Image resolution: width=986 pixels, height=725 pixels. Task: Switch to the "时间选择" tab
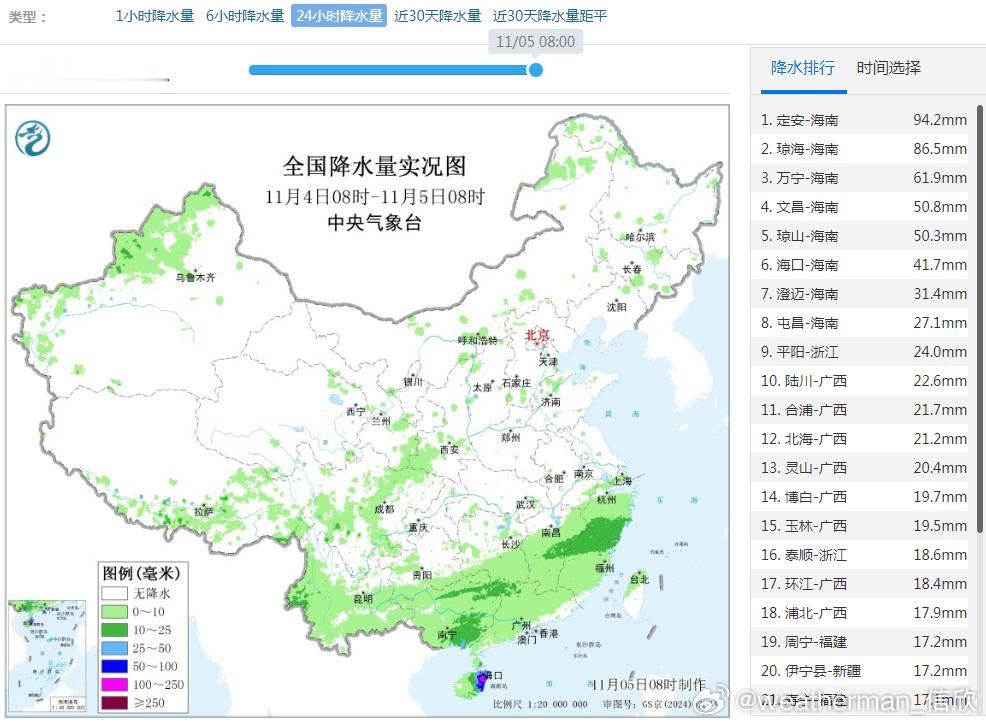(888, 69)
